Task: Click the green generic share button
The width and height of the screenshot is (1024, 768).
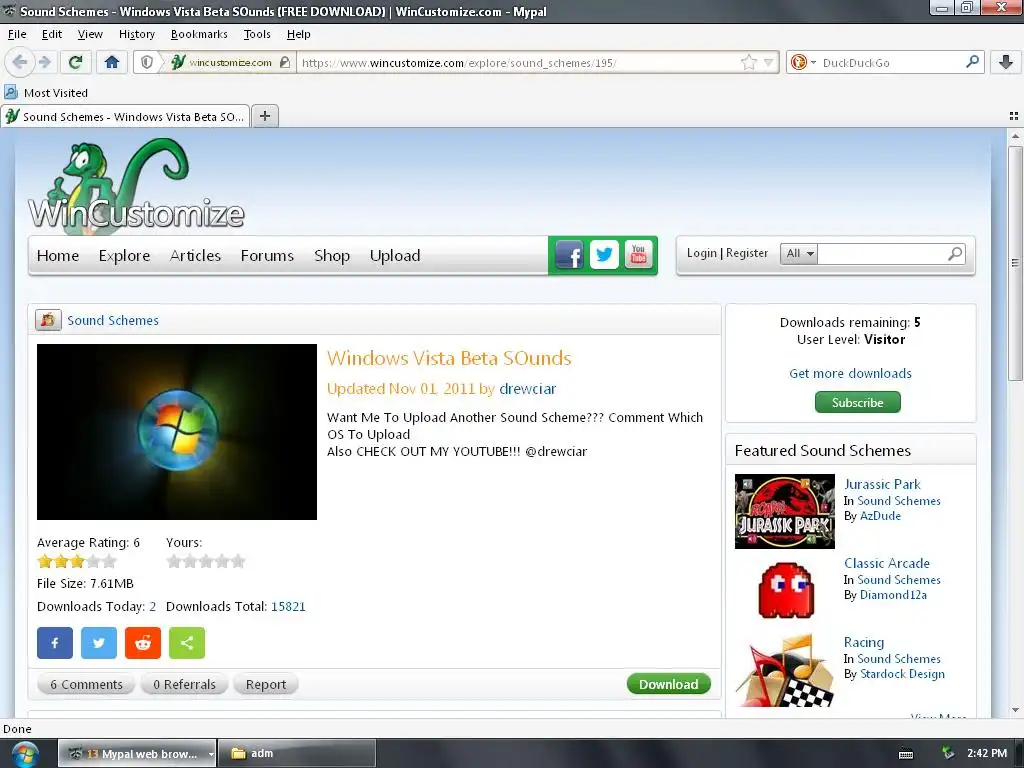Action: pos(187,643)
